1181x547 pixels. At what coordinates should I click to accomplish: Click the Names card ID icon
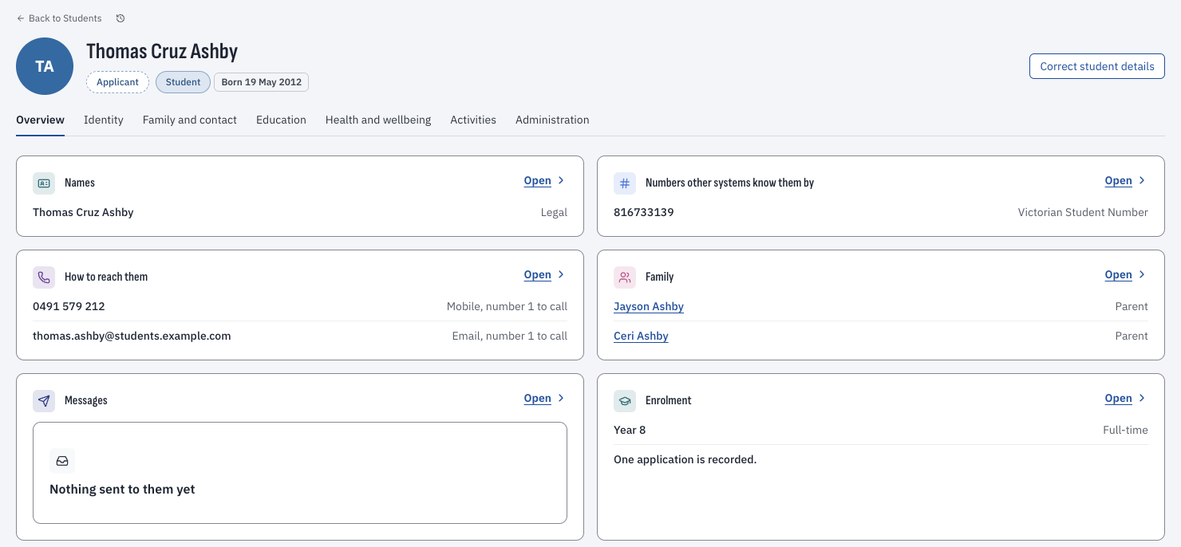(x=44, y=183)
